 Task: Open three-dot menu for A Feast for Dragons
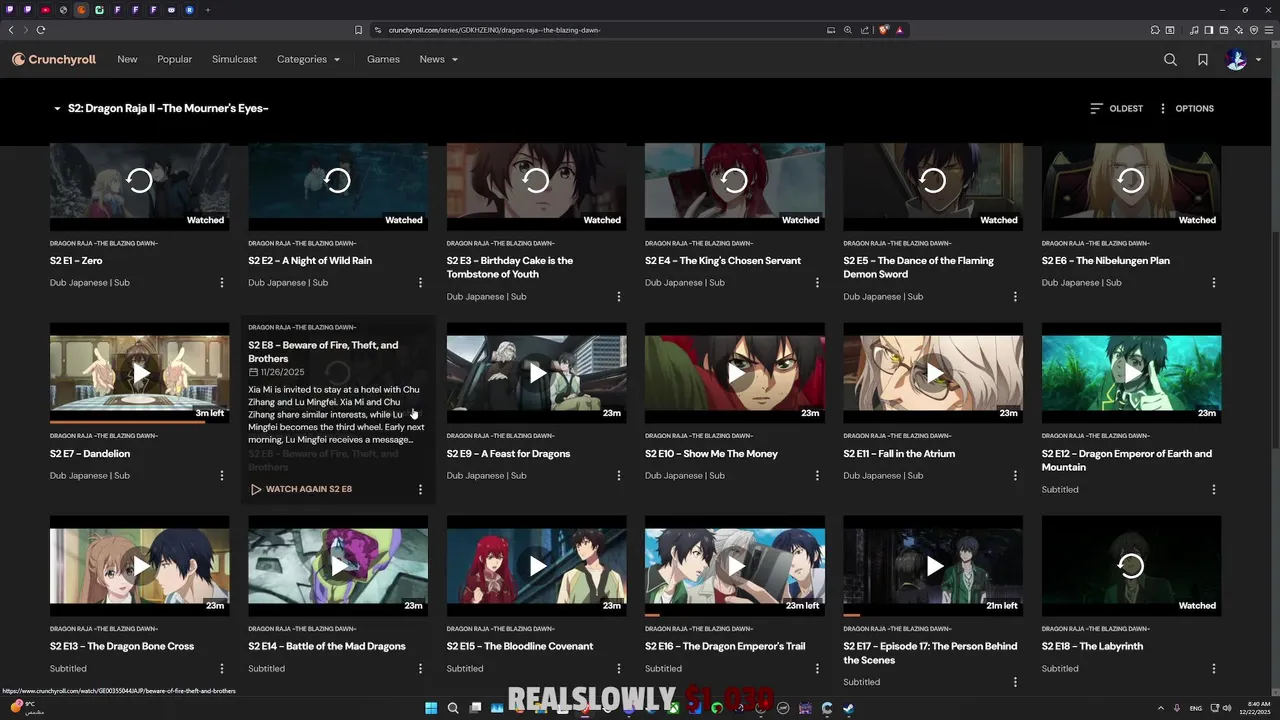pos(619,476)
